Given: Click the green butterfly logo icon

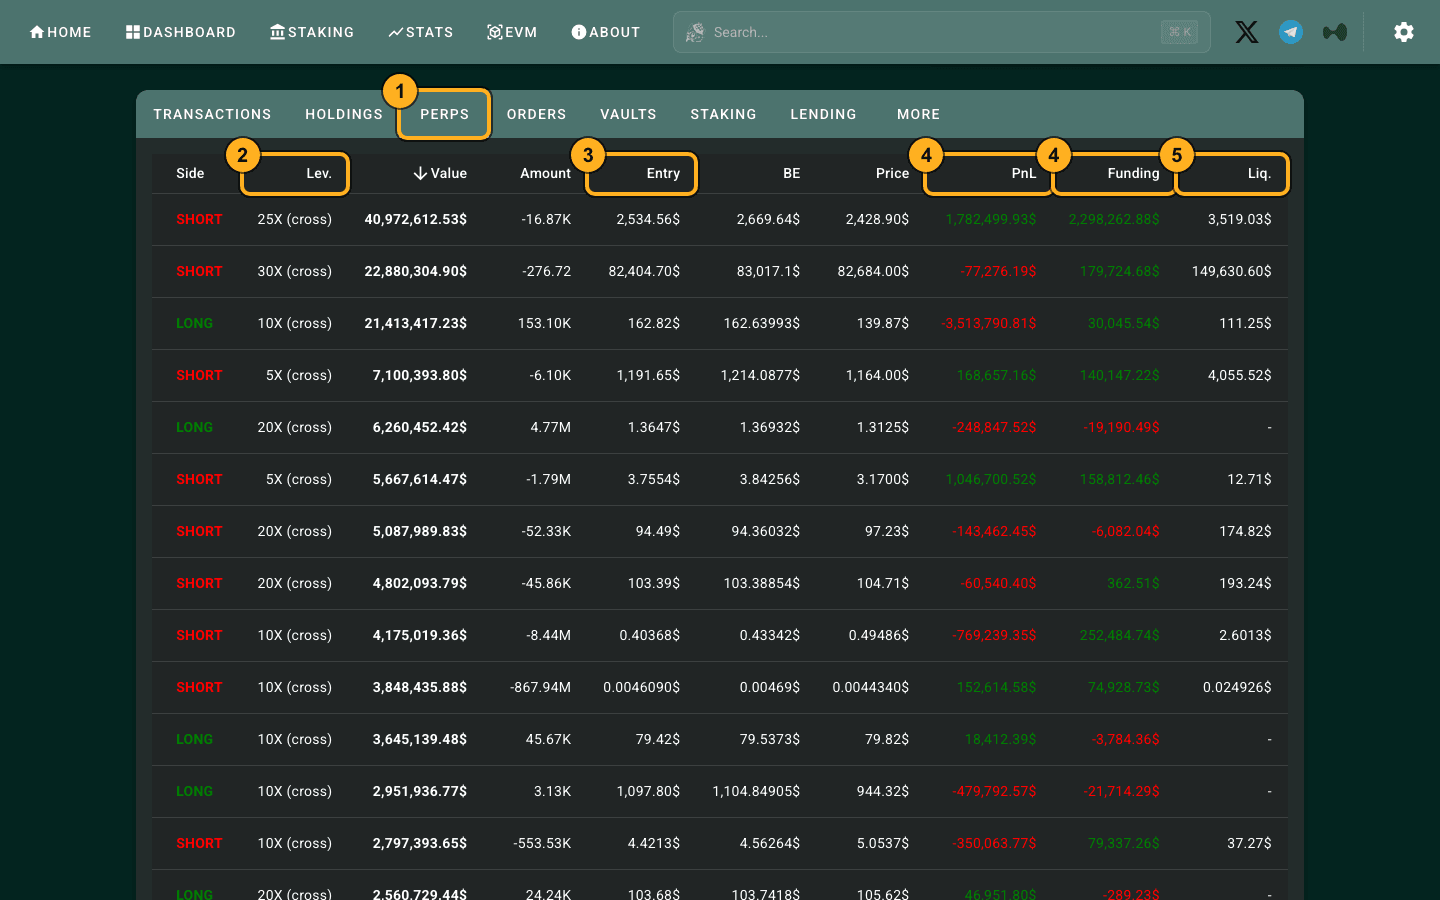Looking at the screenshot, I should click(x=1335, y=32).
